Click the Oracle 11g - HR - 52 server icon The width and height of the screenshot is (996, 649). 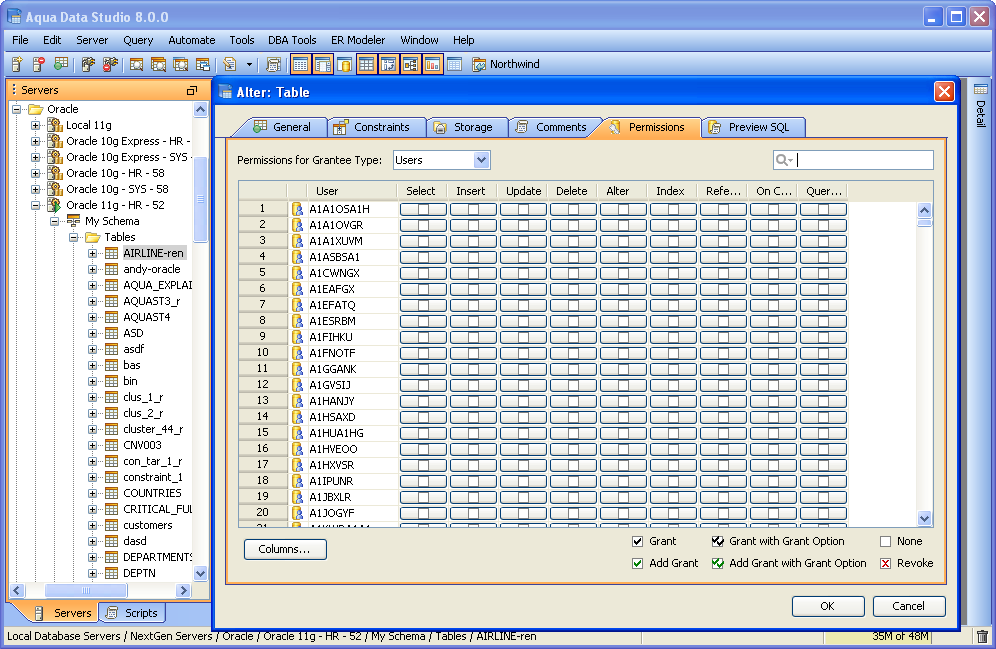[x=55, y=205]
